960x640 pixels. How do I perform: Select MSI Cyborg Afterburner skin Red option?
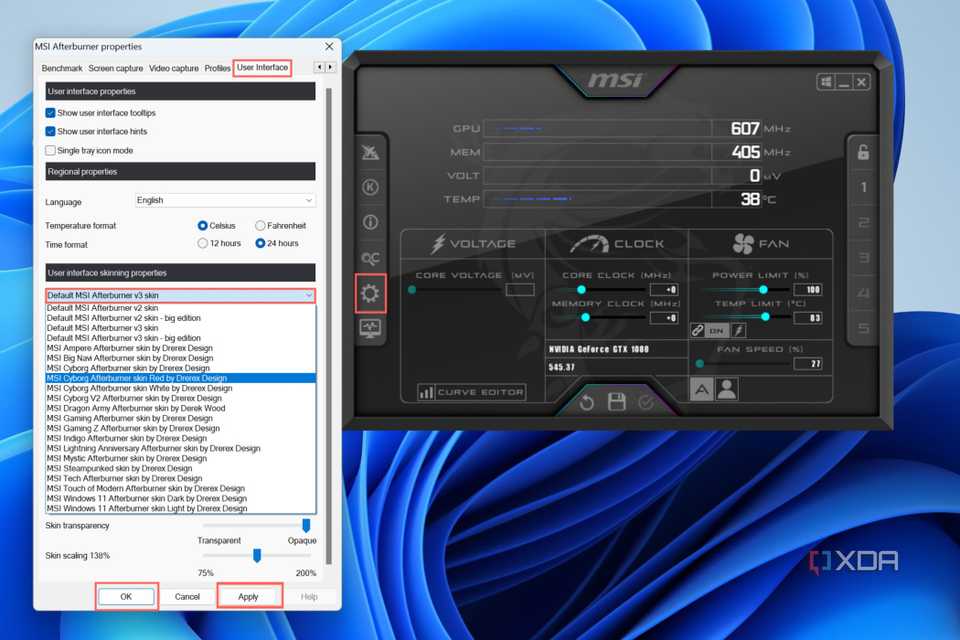click(181, 378)
